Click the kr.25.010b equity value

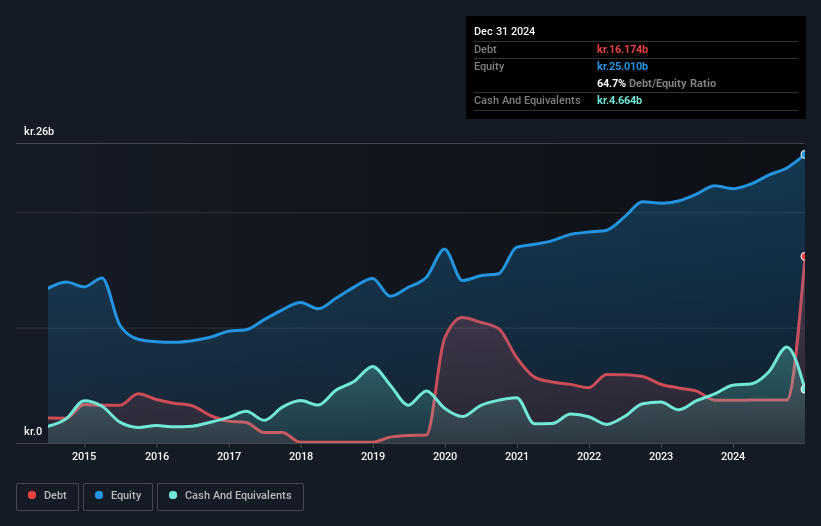(x=623, y=66)
